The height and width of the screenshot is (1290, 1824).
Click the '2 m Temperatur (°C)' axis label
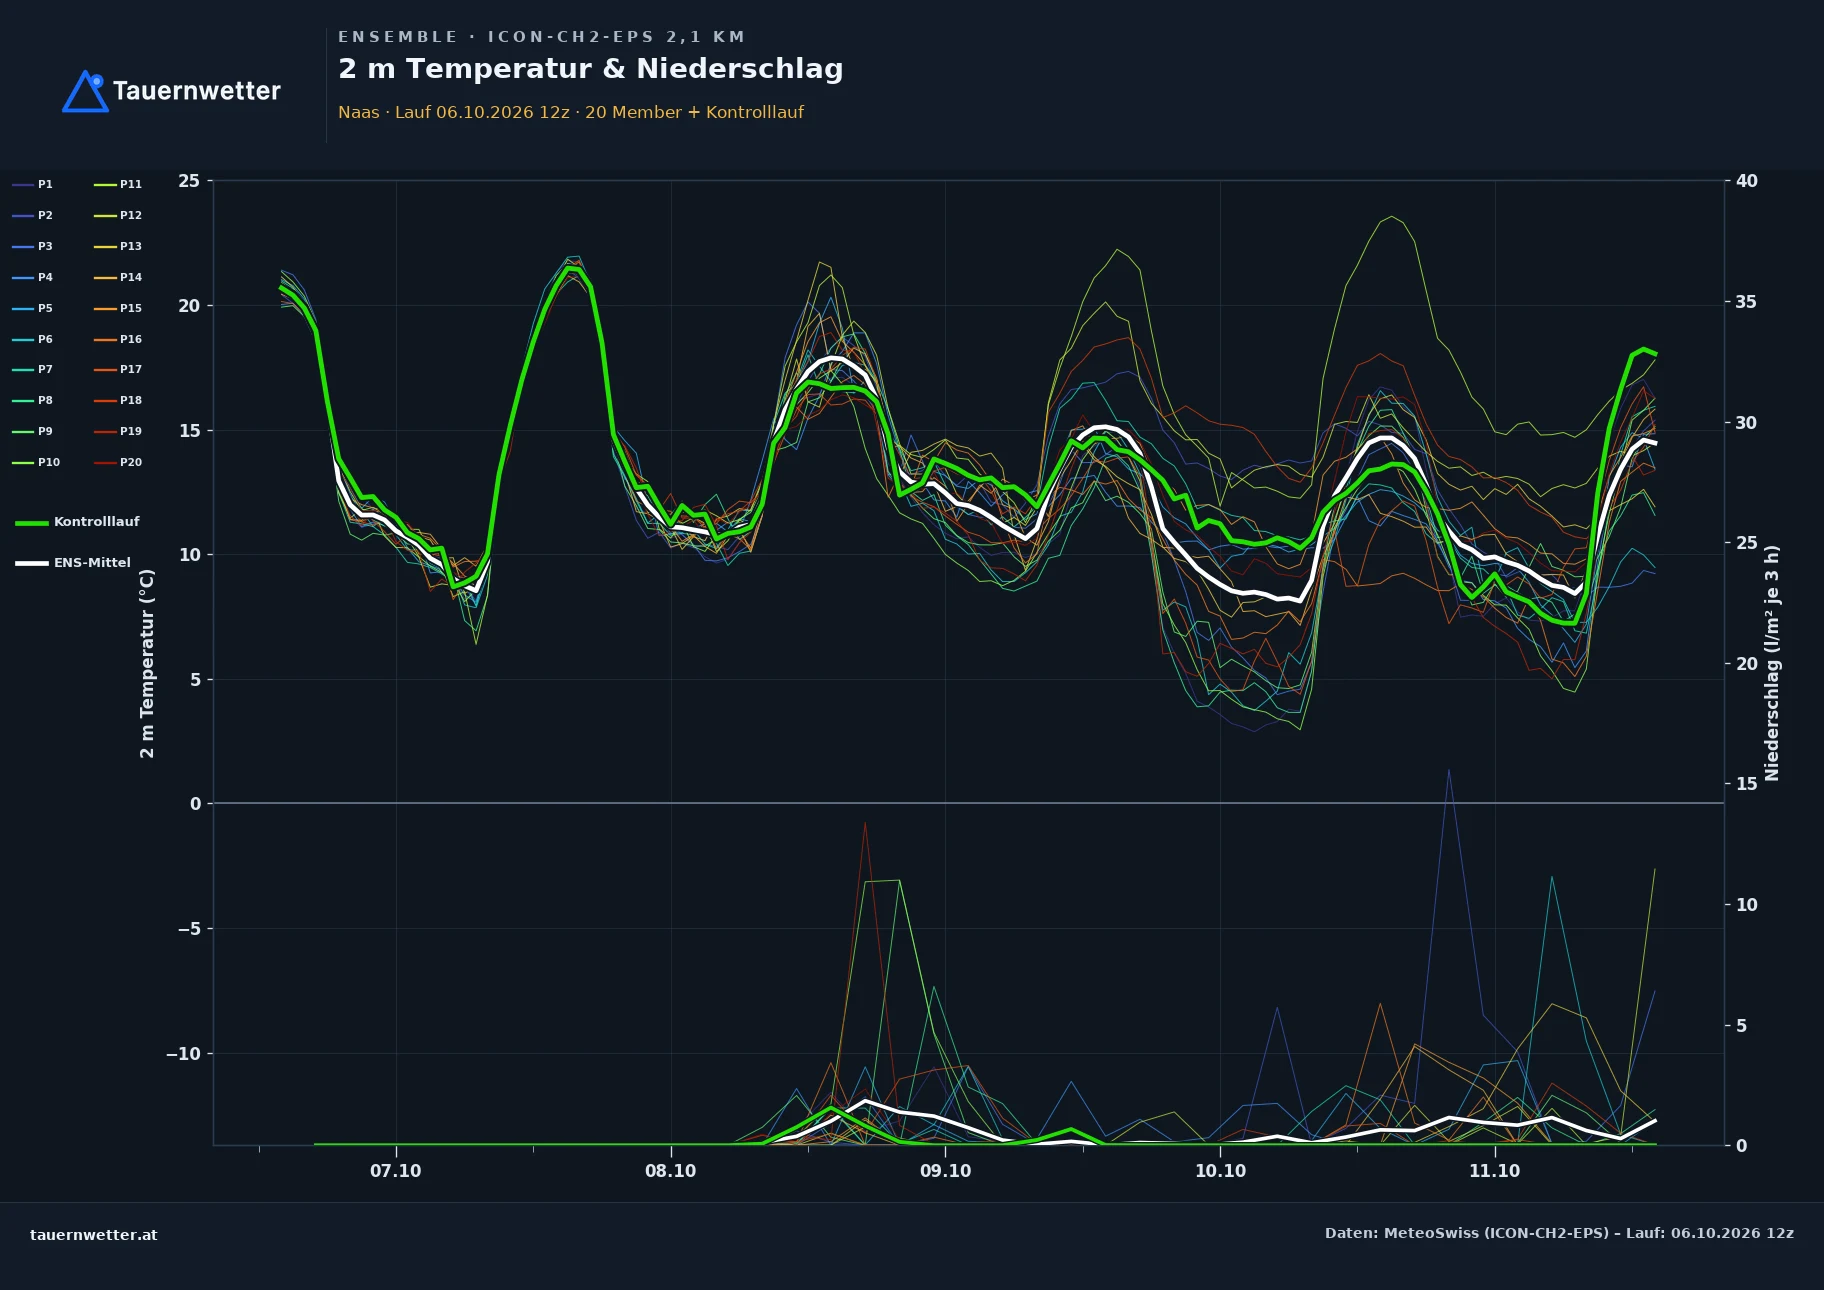[147, 664]
